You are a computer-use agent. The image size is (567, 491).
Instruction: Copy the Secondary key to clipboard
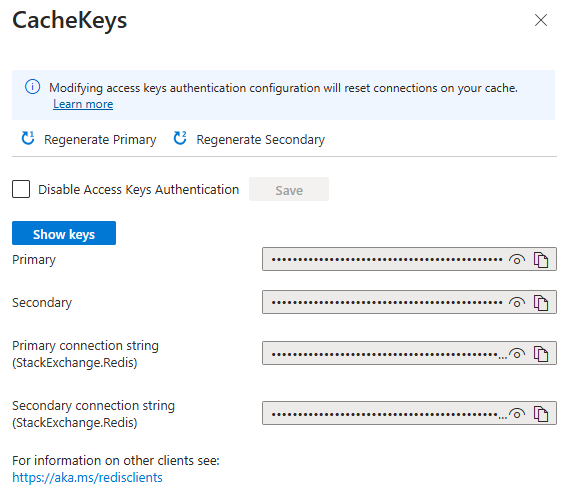541,303
